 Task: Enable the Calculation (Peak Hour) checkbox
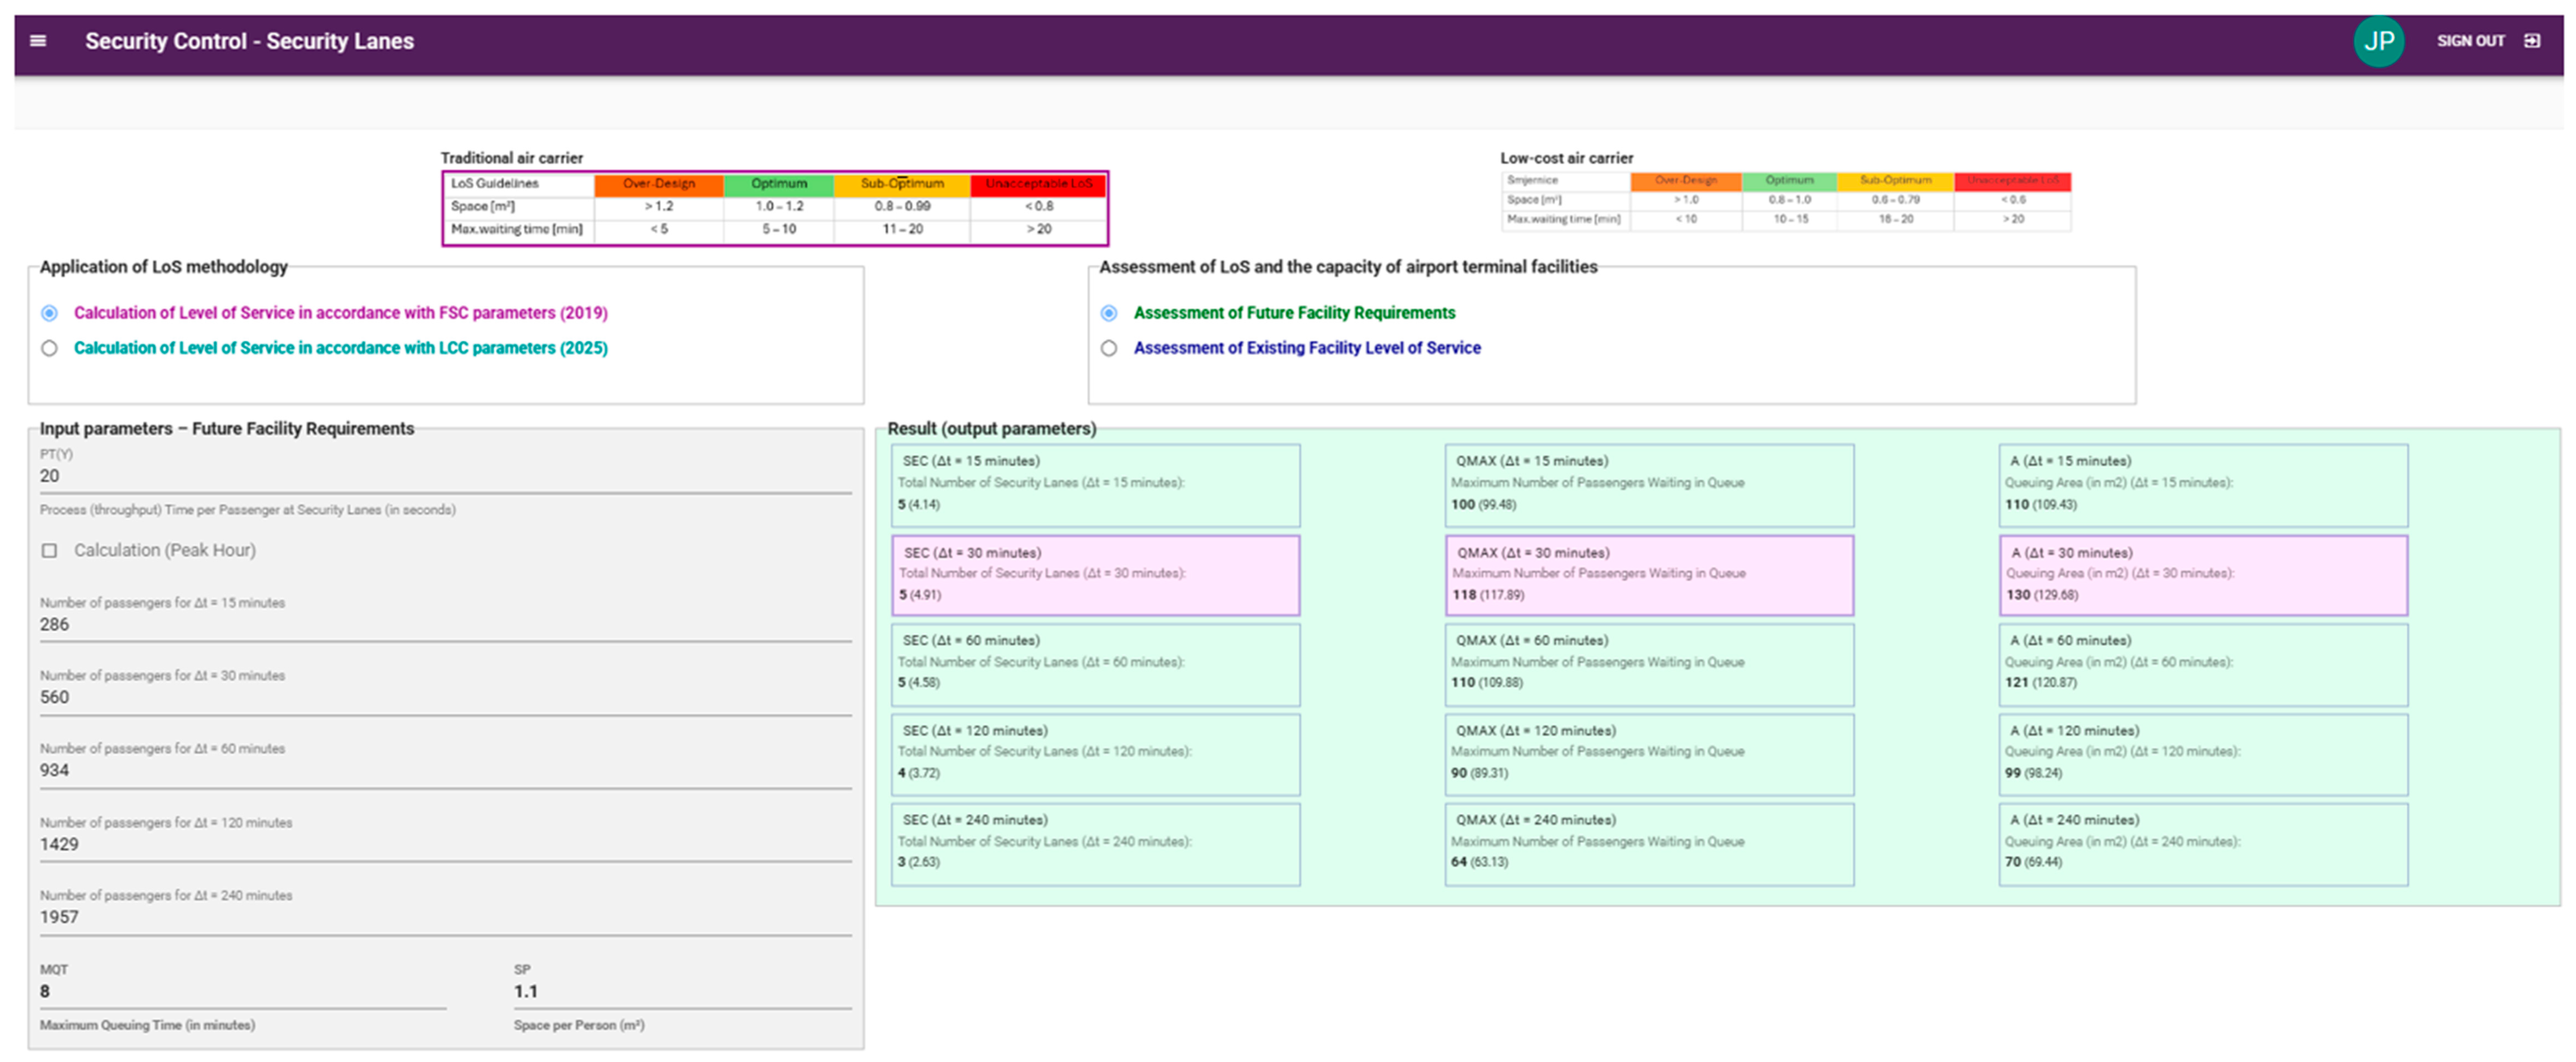point(49,551)
